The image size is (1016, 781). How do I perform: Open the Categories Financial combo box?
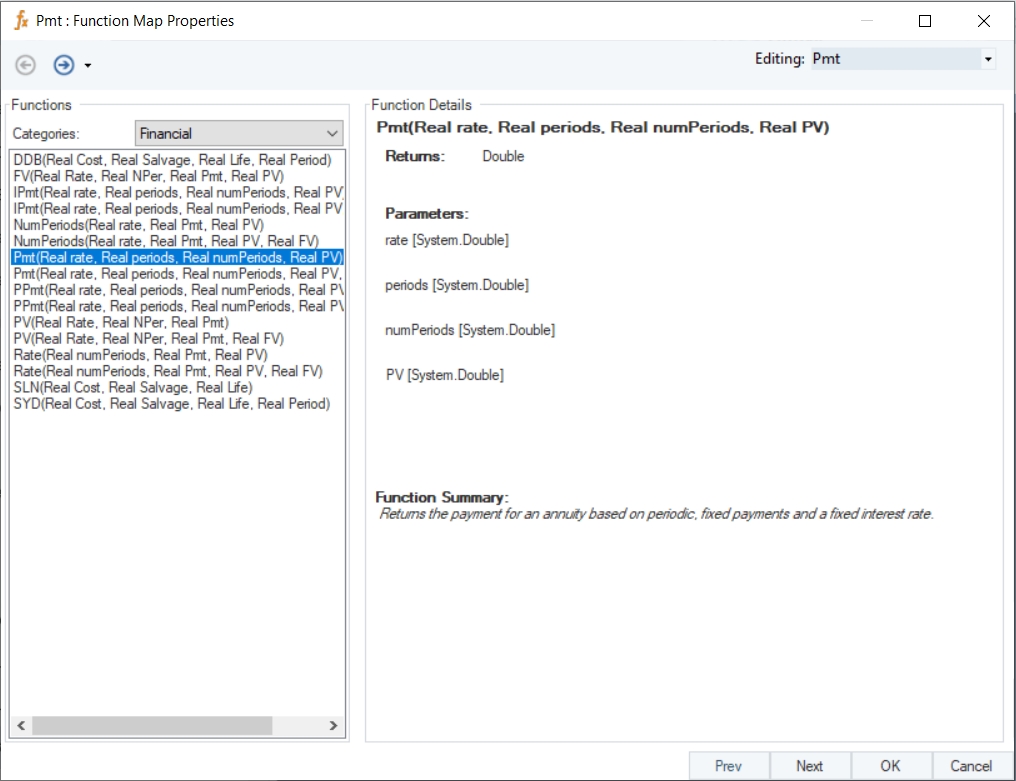click(239, 134)
